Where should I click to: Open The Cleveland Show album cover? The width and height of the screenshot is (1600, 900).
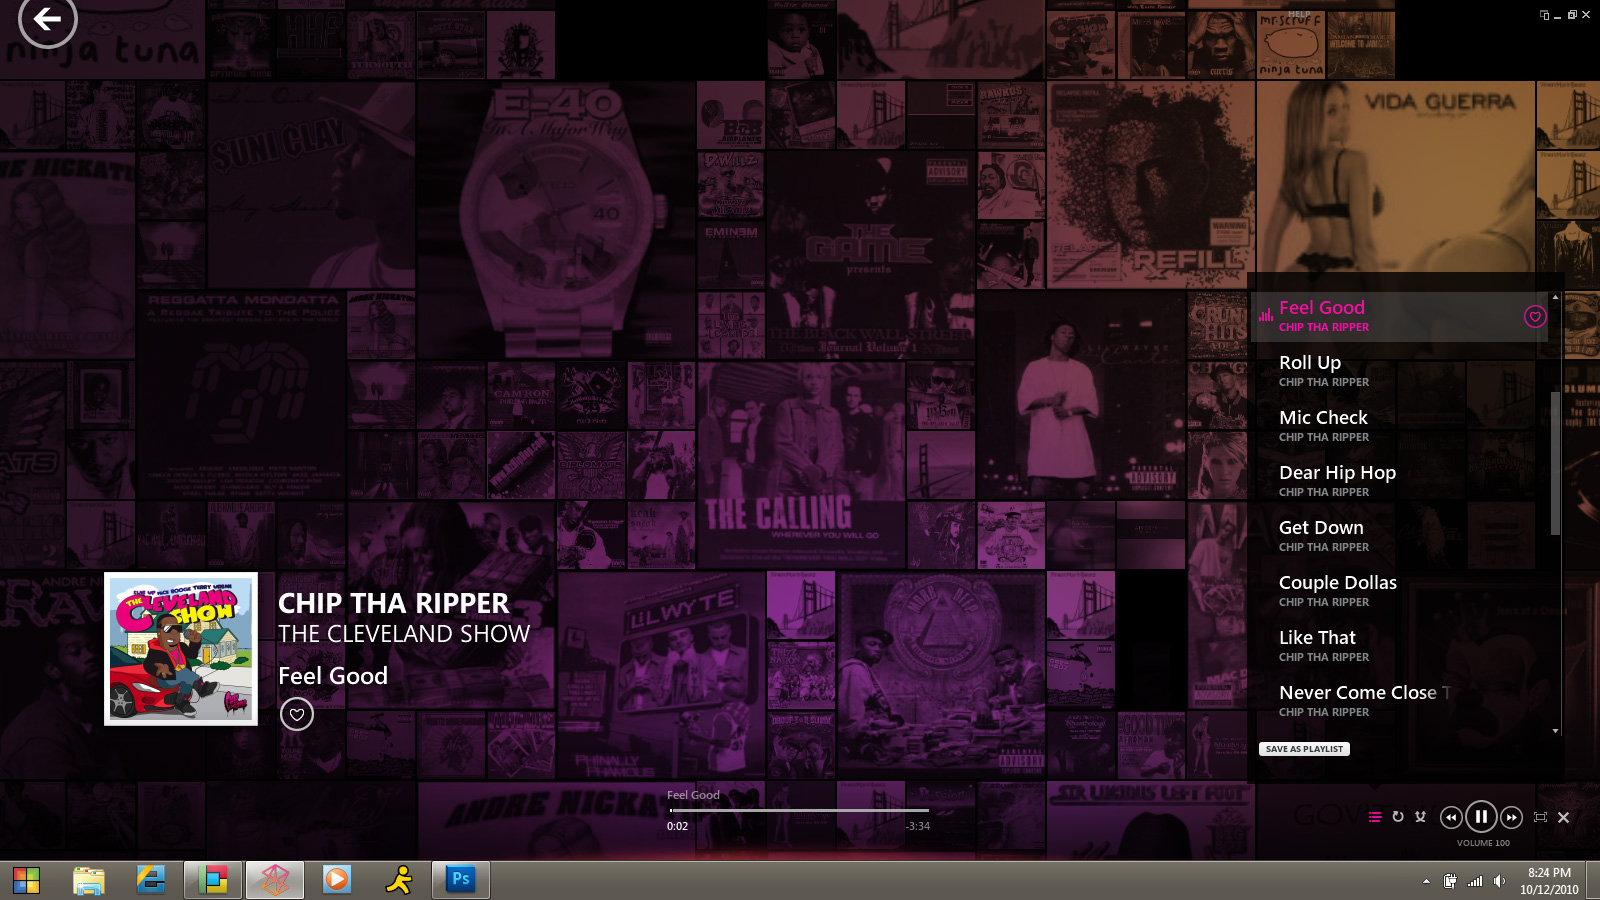pos(181,649)
